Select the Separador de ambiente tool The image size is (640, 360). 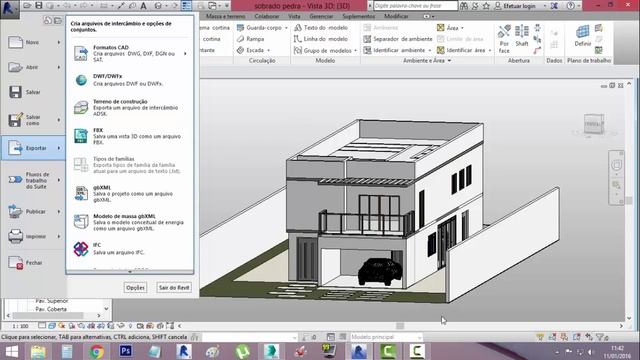(x=398, y=39)
